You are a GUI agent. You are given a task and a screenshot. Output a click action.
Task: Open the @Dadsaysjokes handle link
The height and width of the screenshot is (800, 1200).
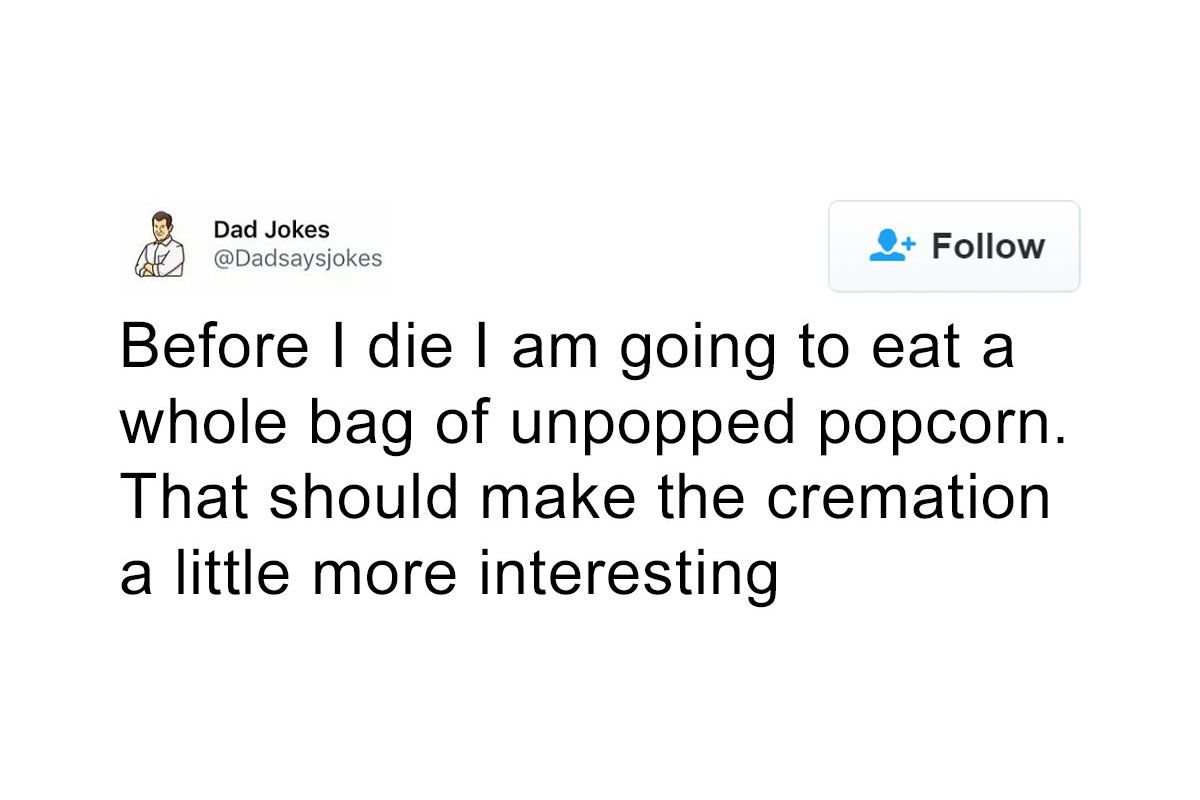click(297, 258)
